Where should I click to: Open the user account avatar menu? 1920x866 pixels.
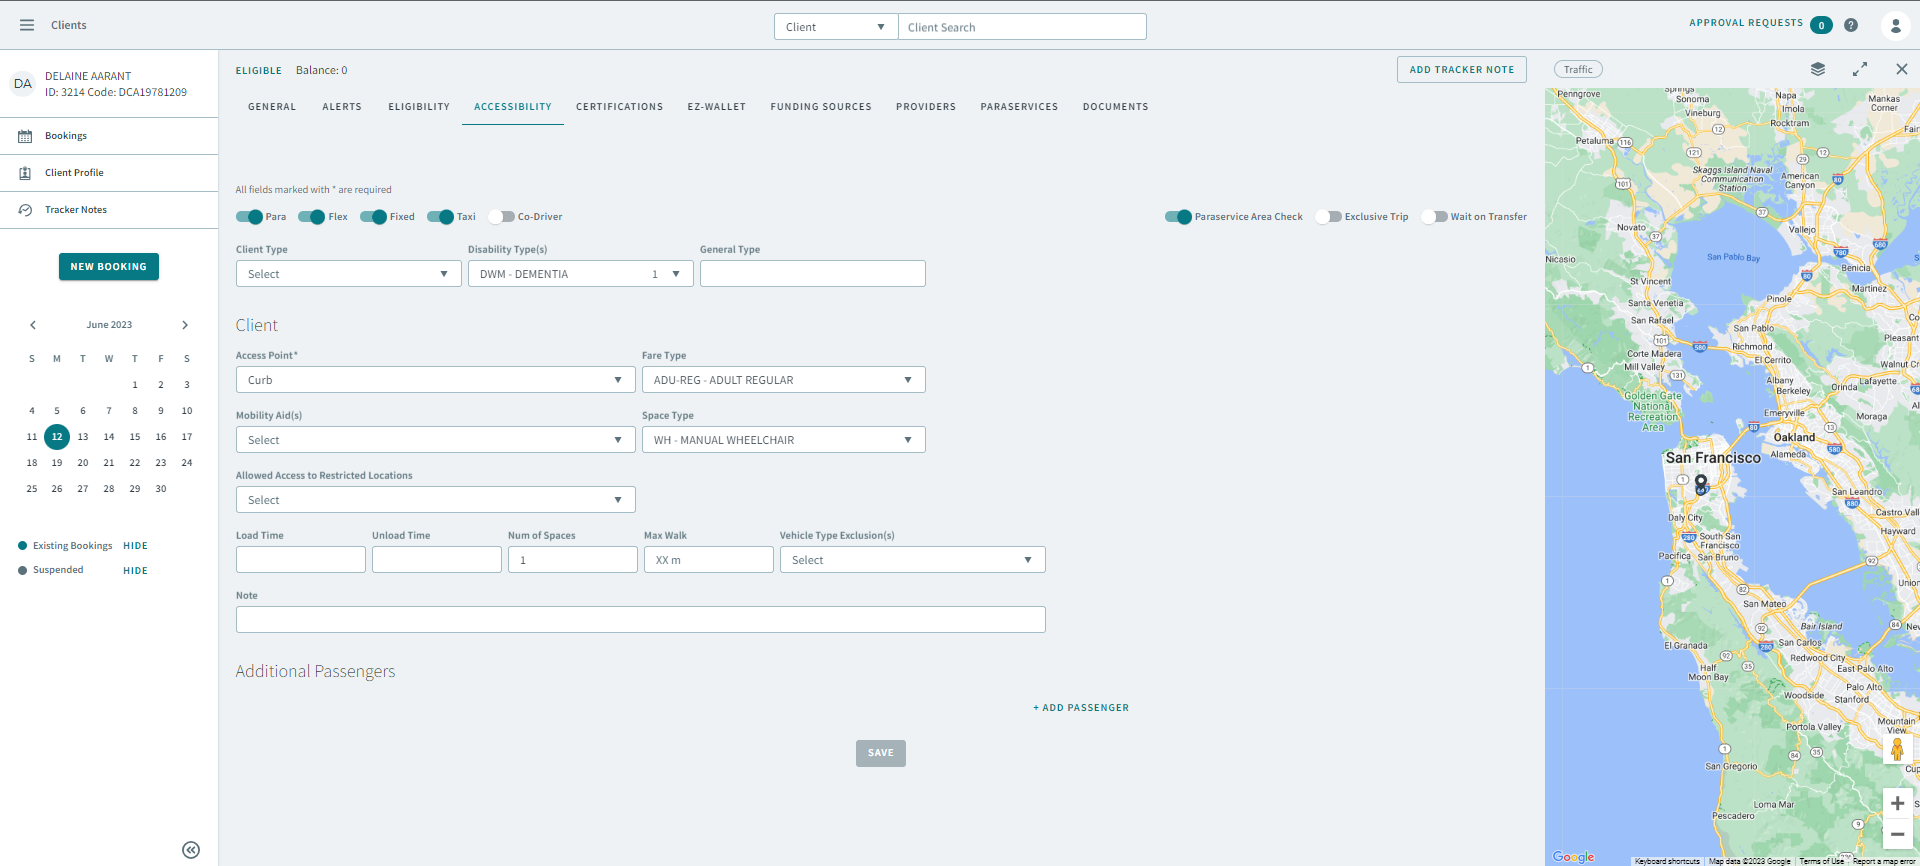1895,25
